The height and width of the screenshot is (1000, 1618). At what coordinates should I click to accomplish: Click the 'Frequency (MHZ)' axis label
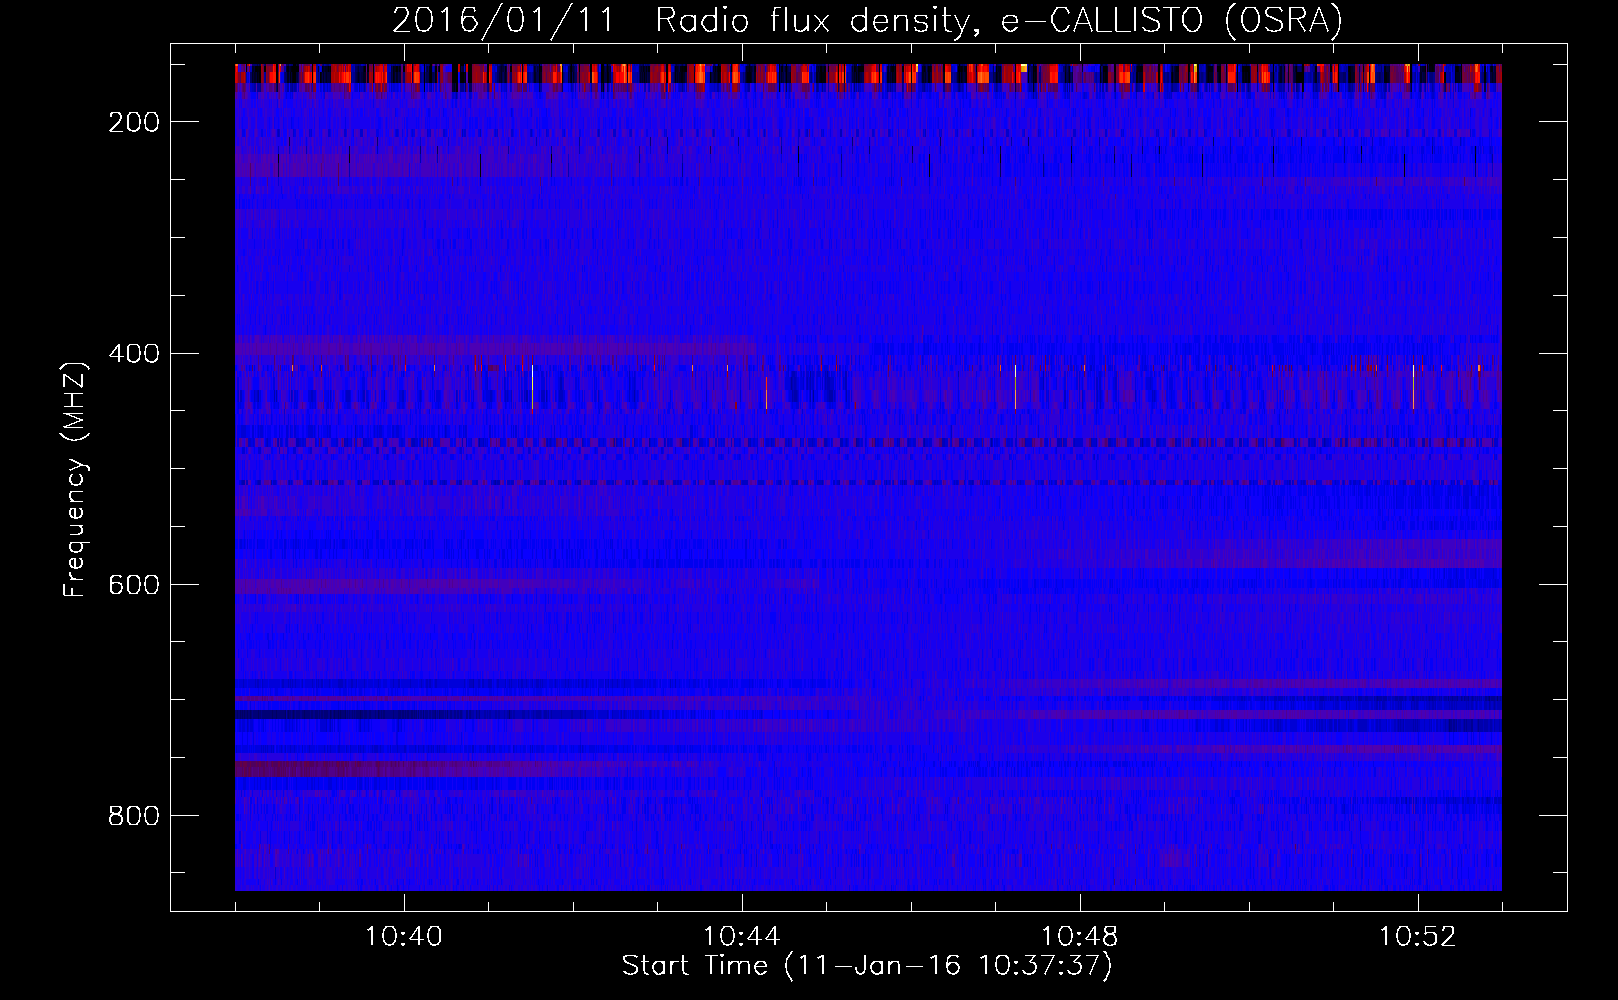(x=75, y=479)
